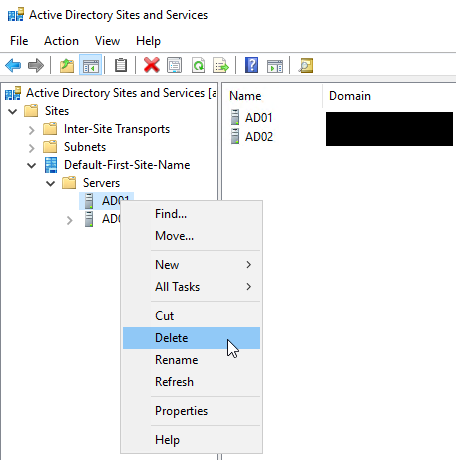456x460 pixels.
Task: Click the red X Delete toolbar icon
Action: [152, 65]
